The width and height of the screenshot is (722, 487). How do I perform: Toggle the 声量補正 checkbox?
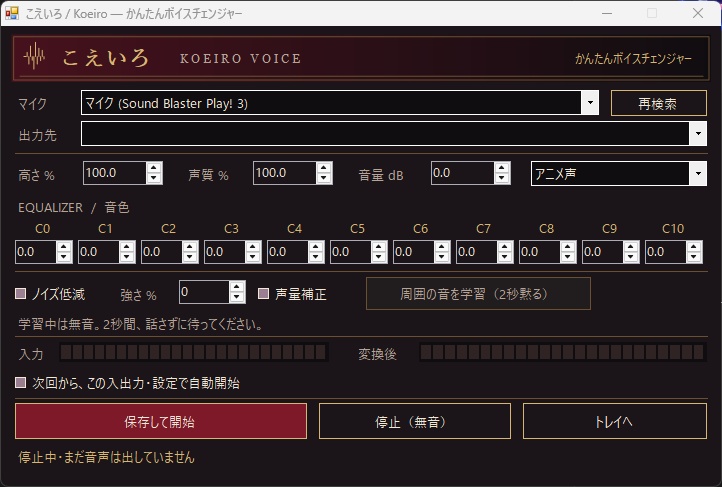[x=263, y=294]
